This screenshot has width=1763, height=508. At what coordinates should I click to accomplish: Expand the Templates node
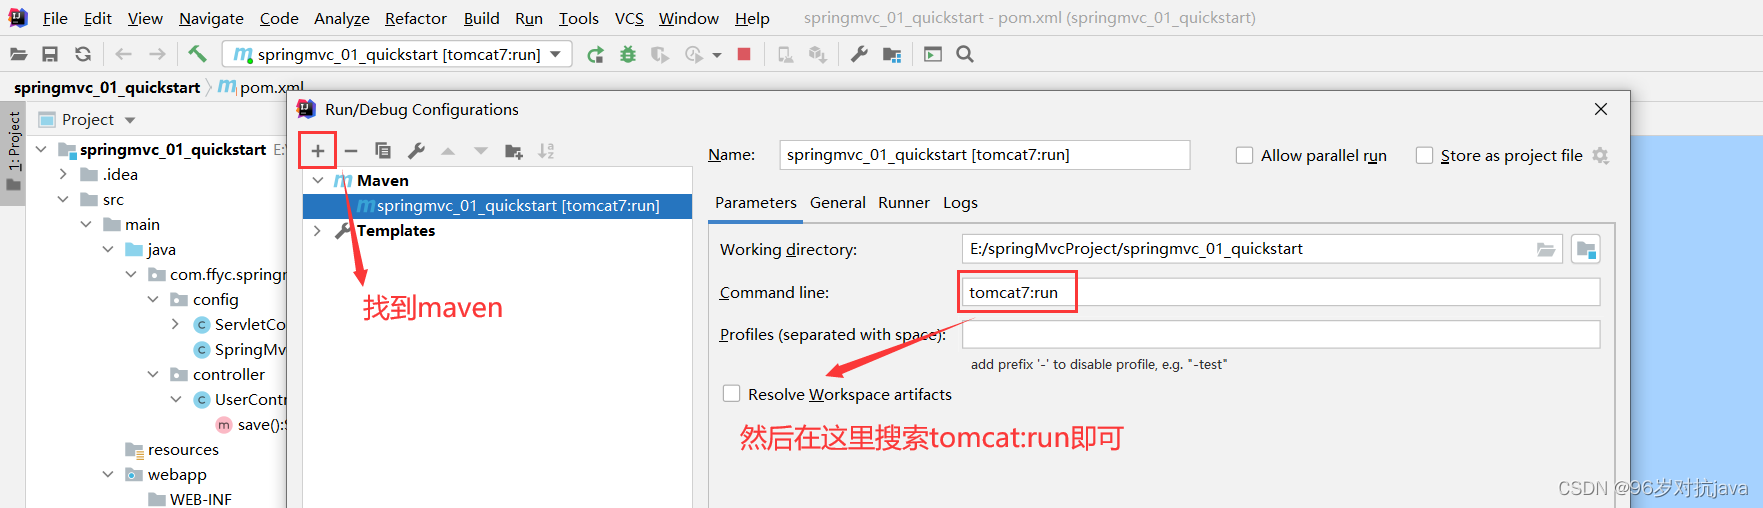(318, 231)
